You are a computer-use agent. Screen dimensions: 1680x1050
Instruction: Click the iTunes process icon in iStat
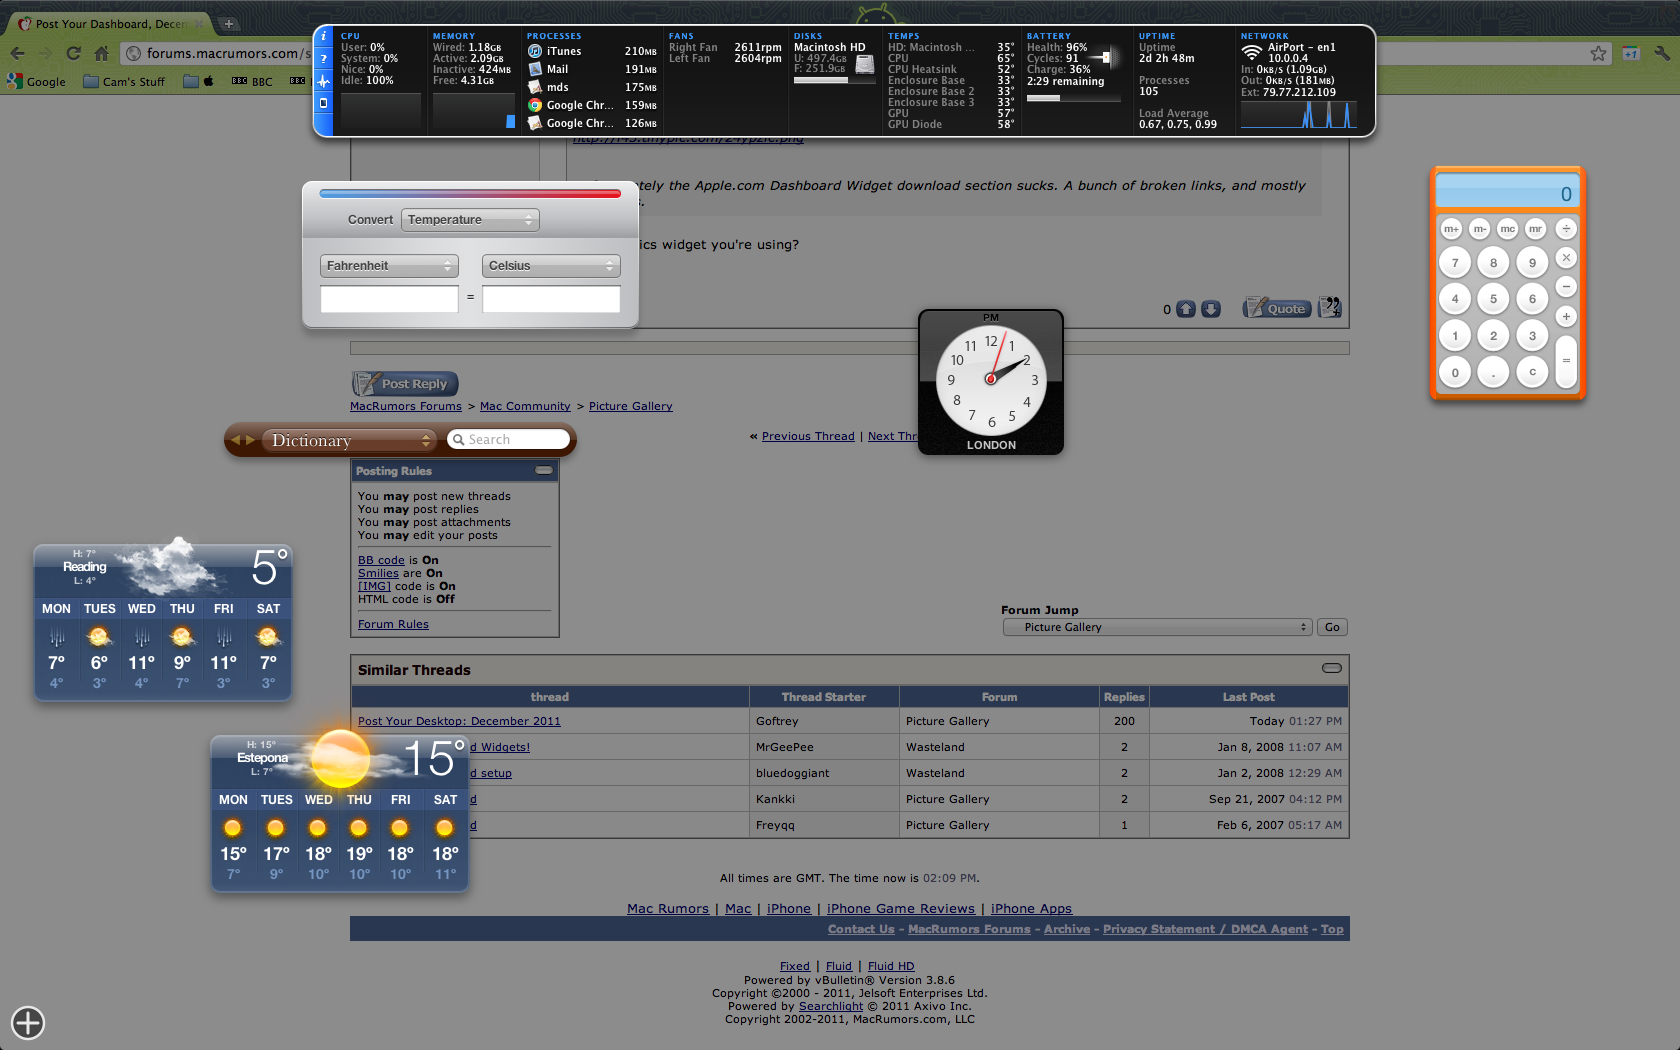(535, 51)
